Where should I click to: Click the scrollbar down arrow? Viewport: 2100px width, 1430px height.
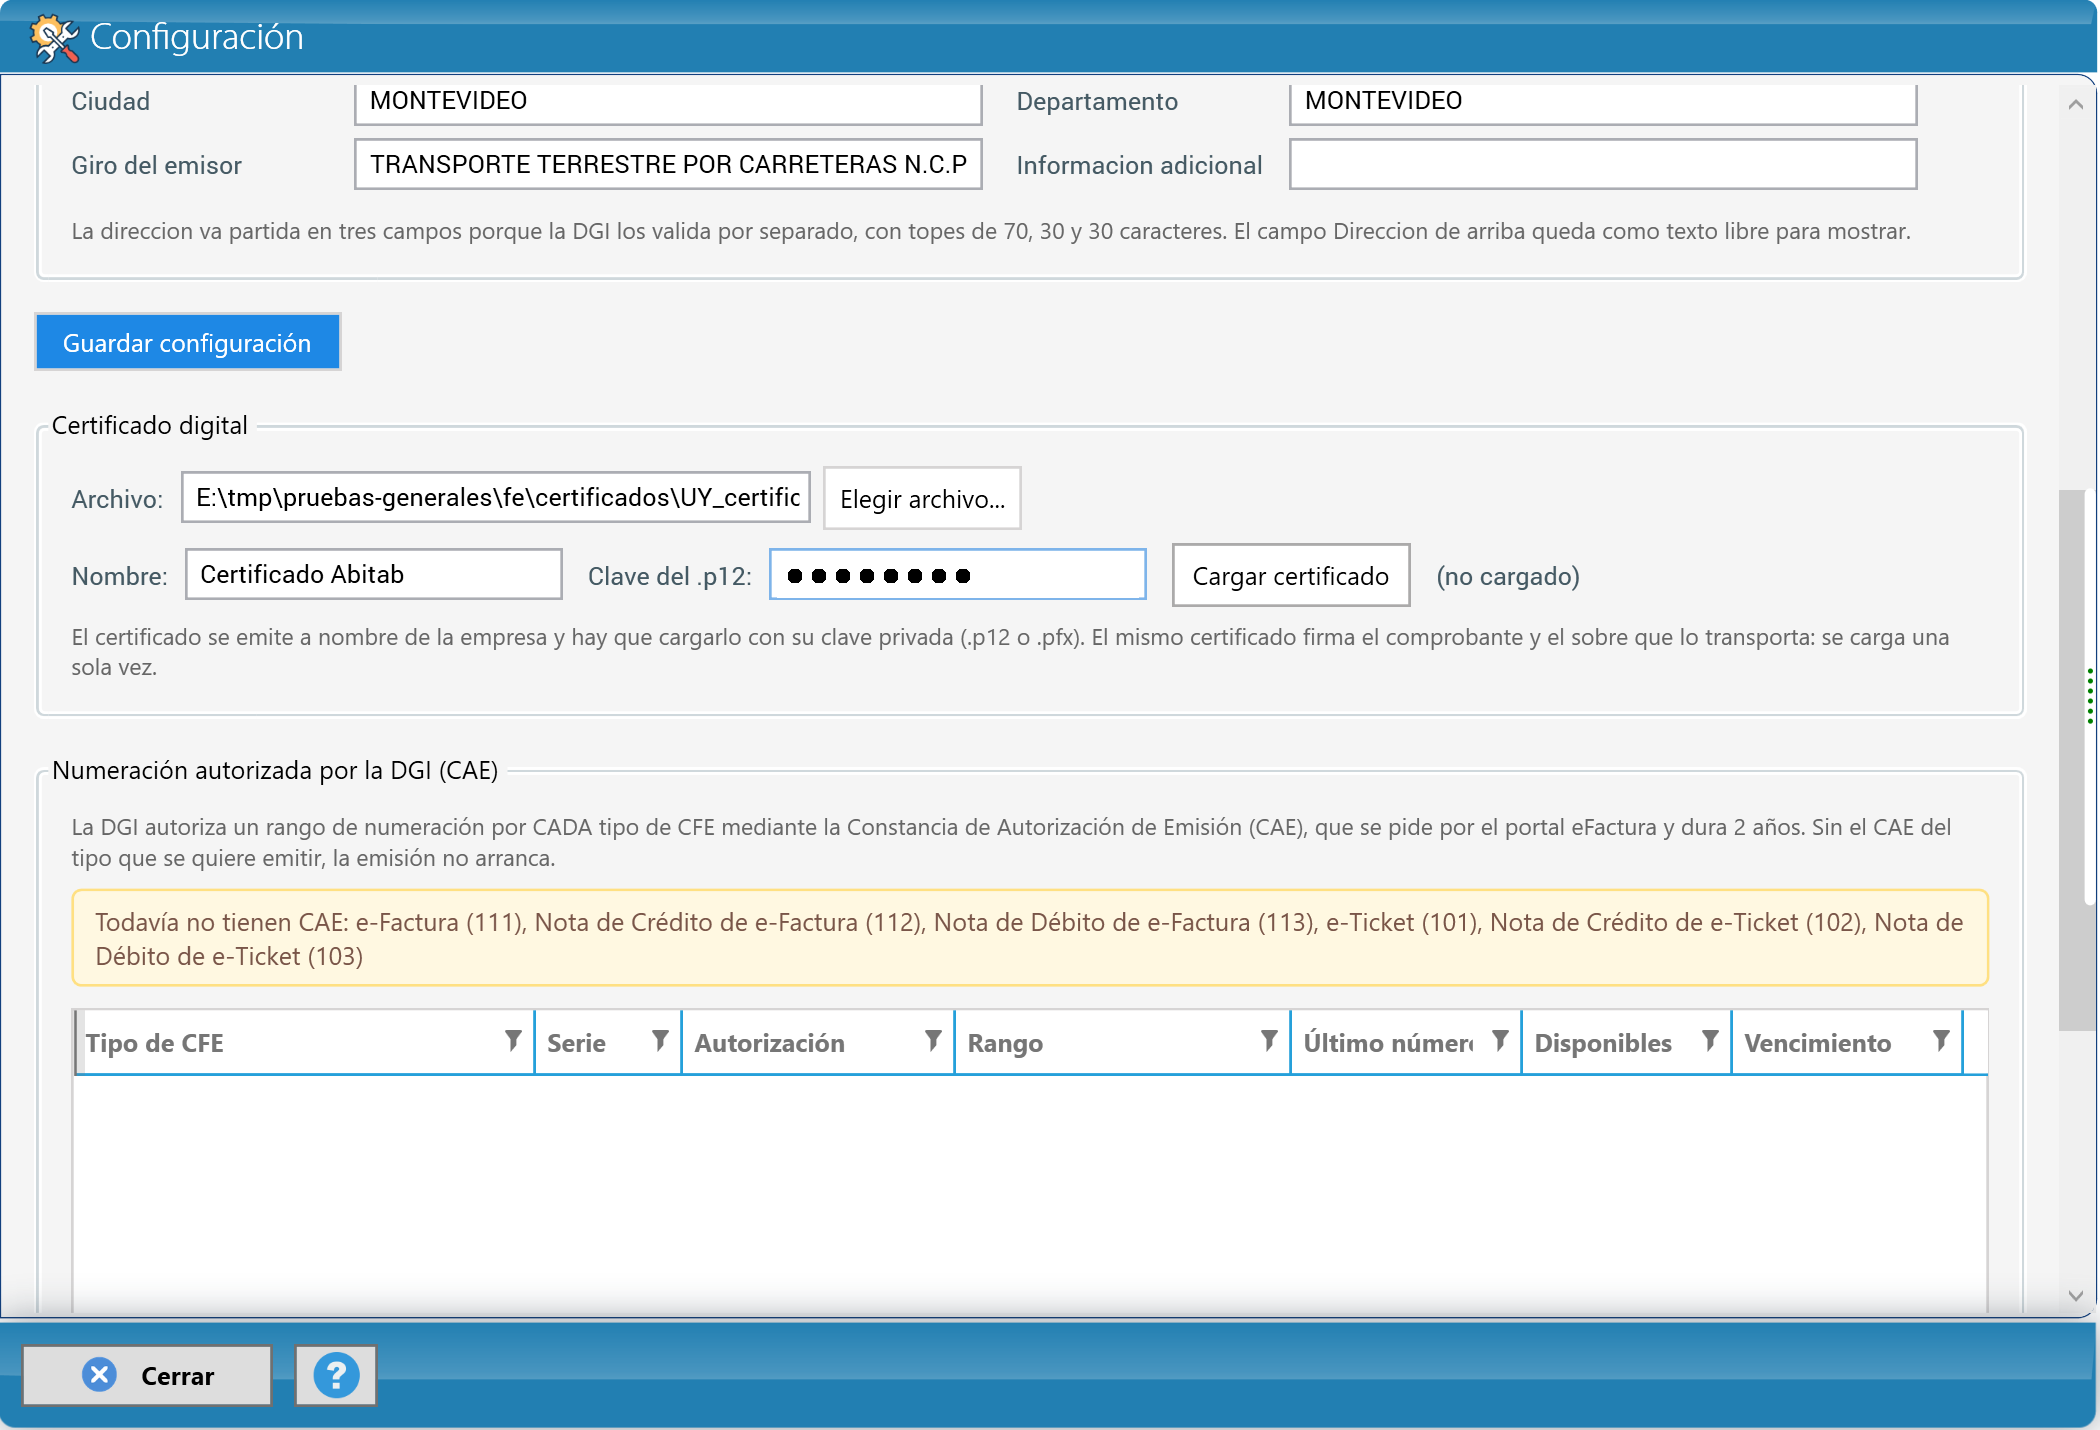[2076, 1295]
